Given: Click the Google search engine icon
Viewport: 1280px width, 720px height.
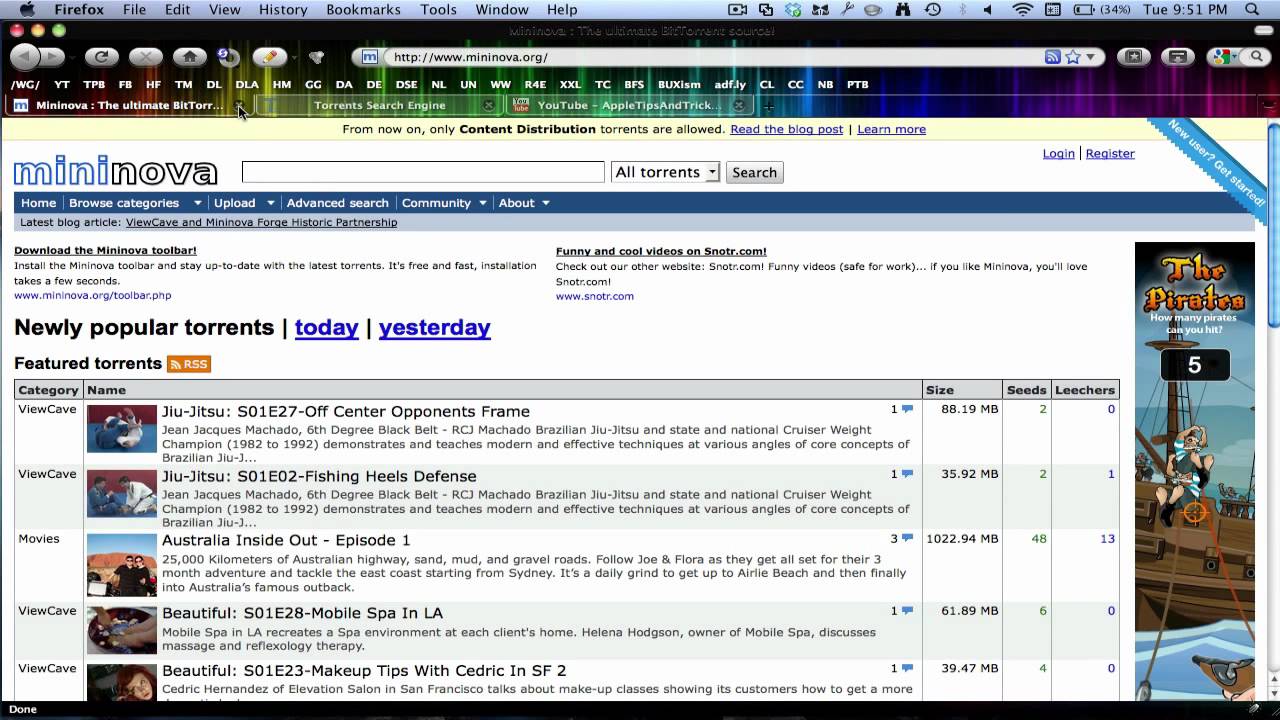Looking at the screenshot, I should pyautogui.click(x=1221, y=57).
